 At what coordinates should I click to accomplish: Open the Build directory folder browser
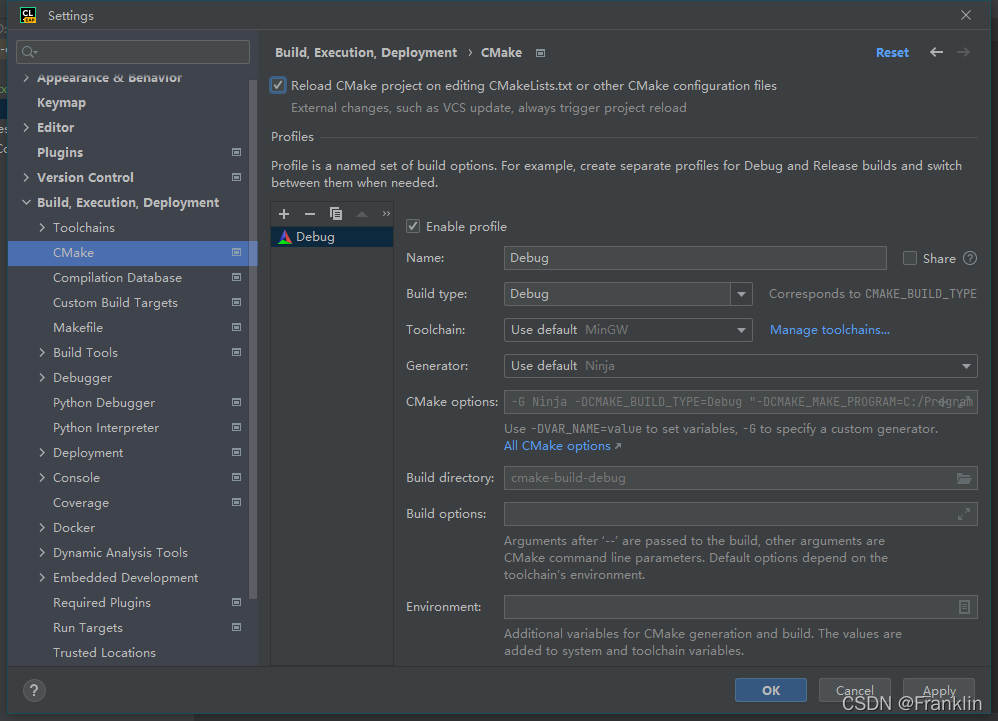964,478
